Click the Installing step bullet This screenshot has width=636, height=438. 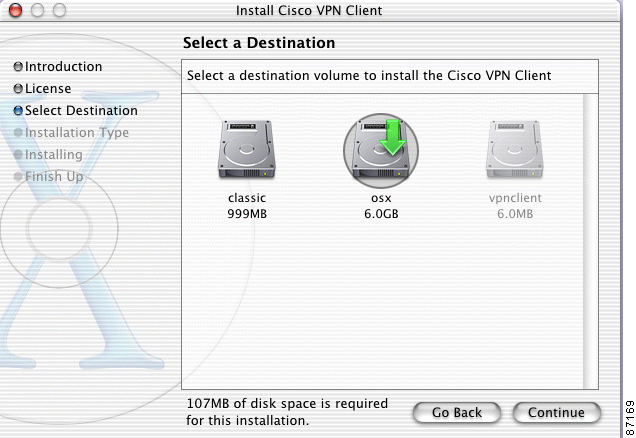pyautogui.click(x=18, y=155)
